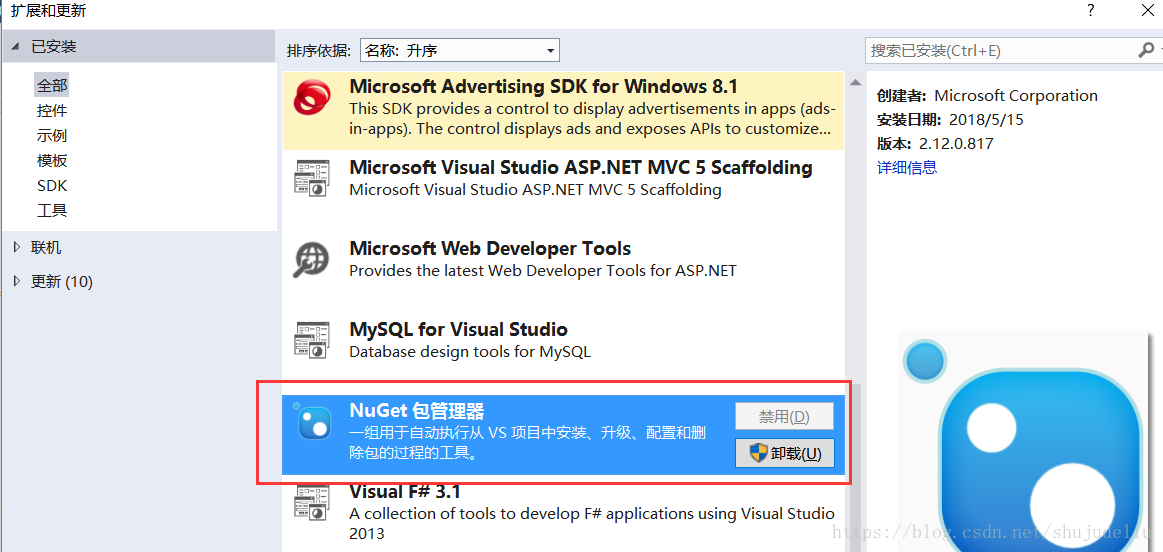Open the 排序依据 sort dropdown
The height and width of the screenshot is (552, 1163).
click(460, 50)
